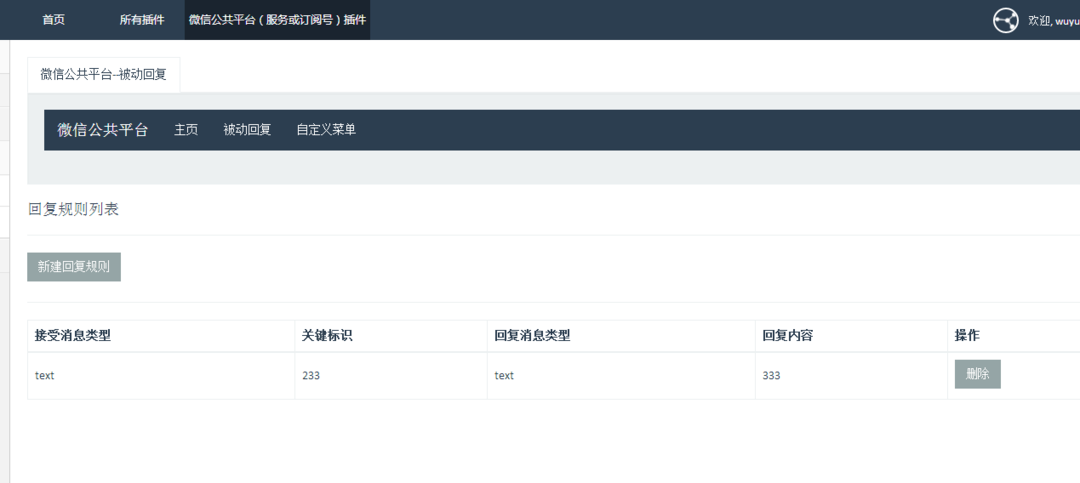The width and height of the screenshot is (1080, 483).
Task: Delete the rule with keyword 233
Action: pos(977,374)
